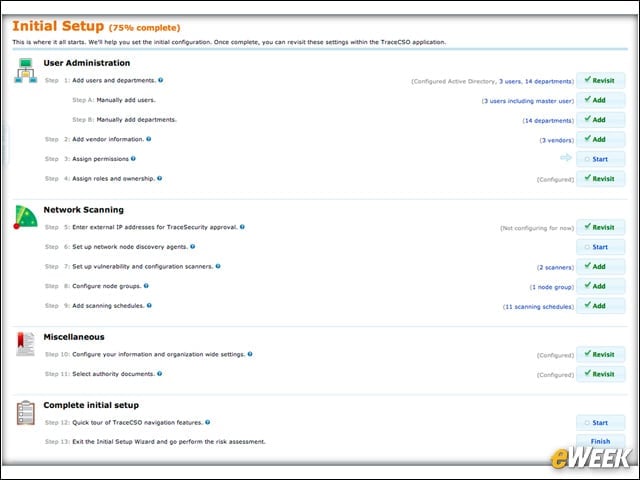Viewport: 640px width, 480px height.
Task: Click the Miscellaneous document icon
Action: point(25,344)
